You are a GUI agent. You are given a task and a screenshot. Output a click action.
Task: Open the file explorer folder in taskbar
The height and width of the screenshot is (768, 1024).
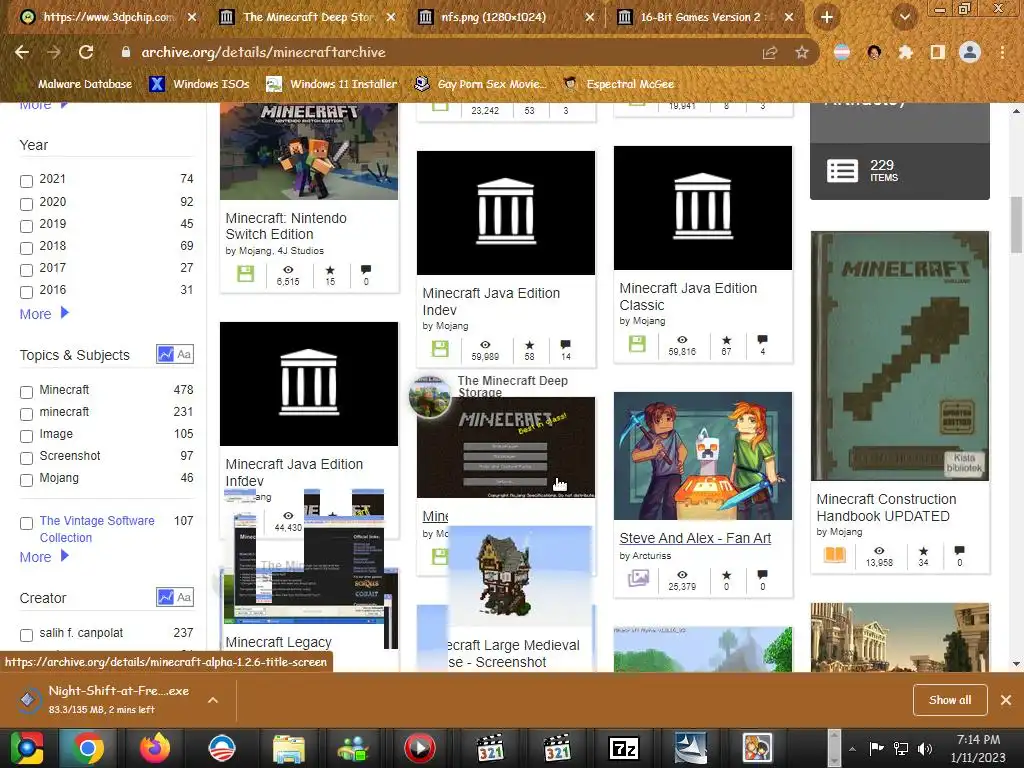289,748
